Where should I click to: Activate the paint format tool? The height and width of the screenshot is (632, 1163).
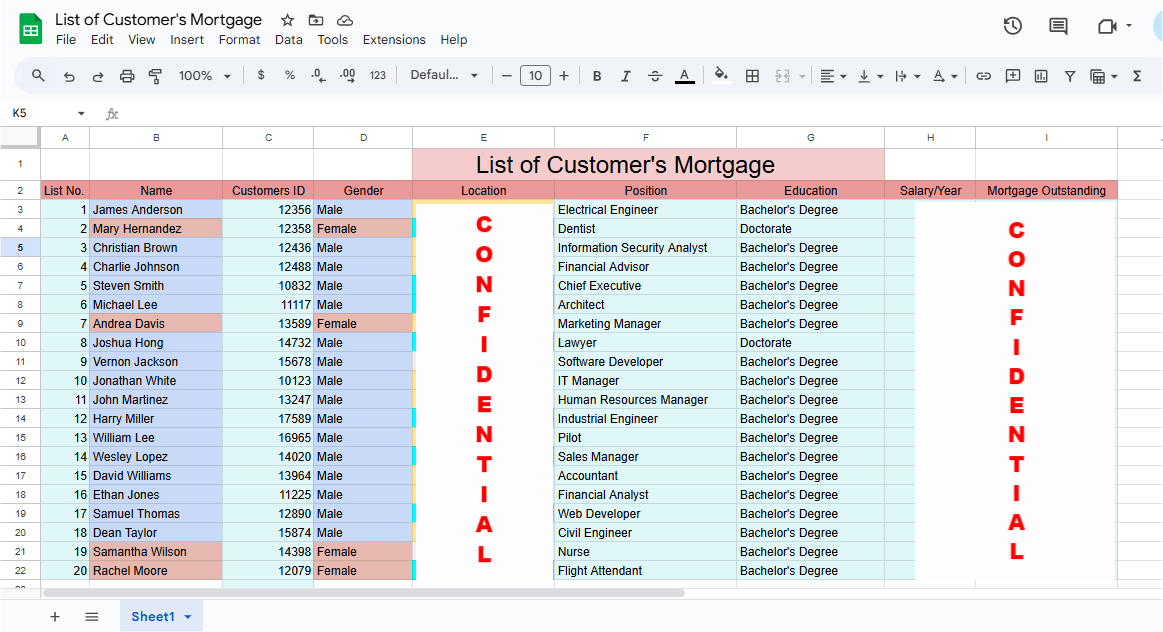coord(155,76)
